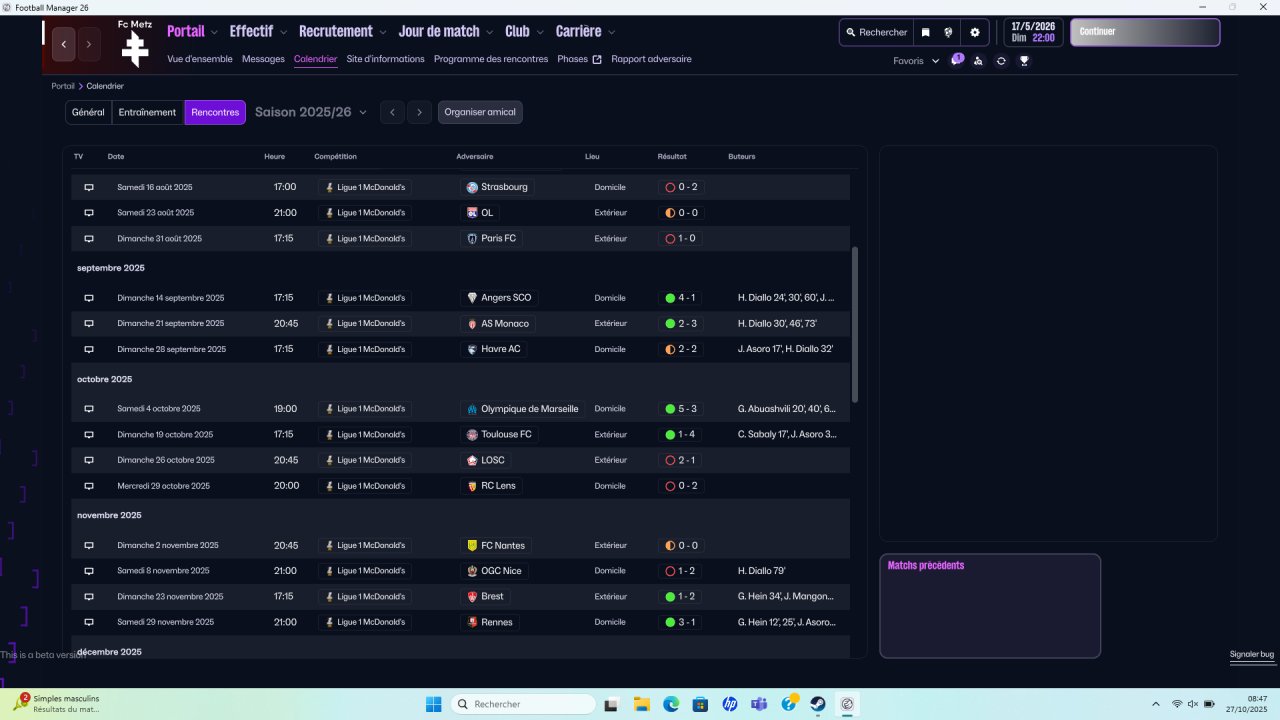
Task: Expand the Jour de match menu
Action: pos(445,31)
